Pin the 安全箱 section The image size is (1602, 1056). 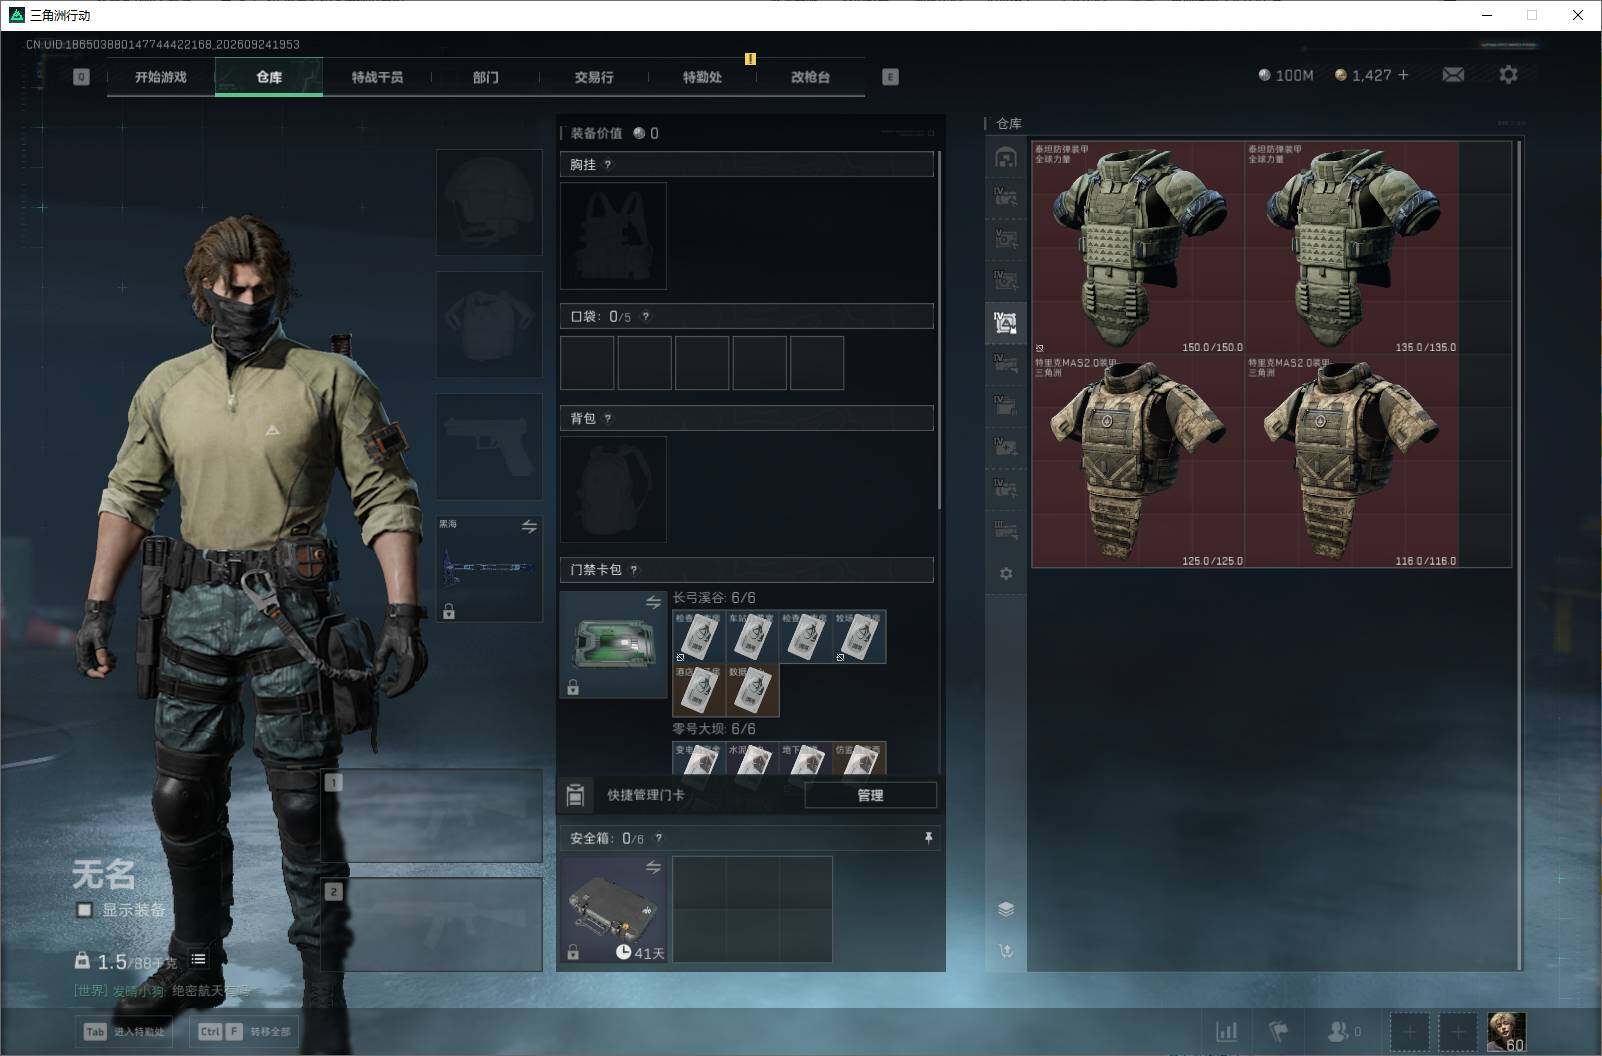(x=928, y=838)
